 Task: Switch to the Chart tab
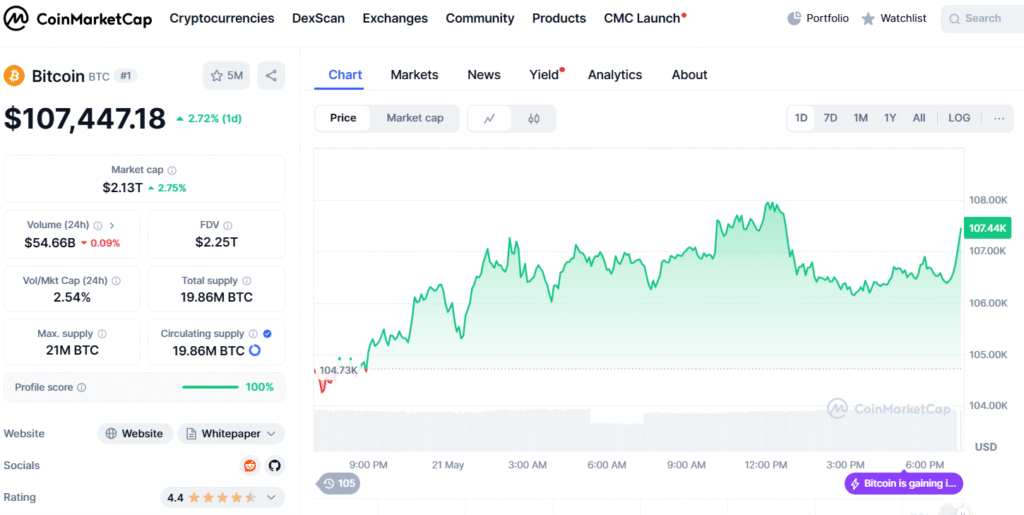click(345, 75)
